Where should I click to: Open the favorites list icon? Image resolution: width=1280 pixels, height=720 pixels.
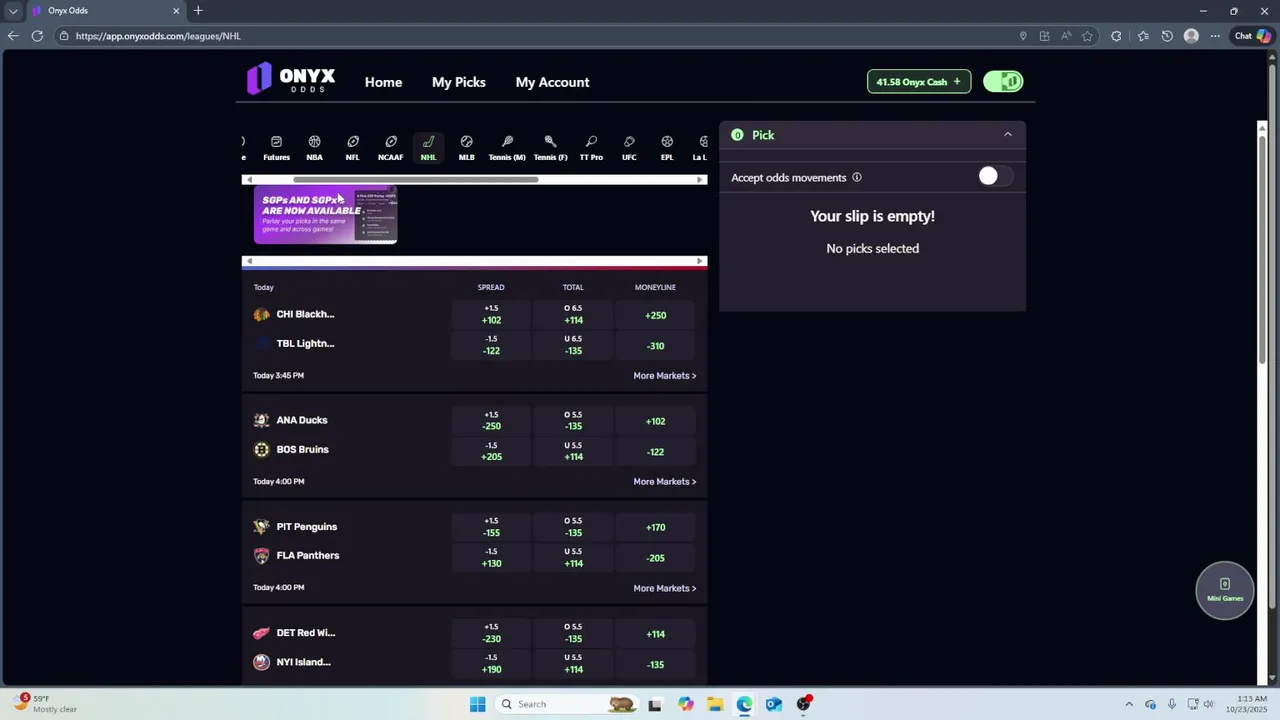(x=1143, y=36)
